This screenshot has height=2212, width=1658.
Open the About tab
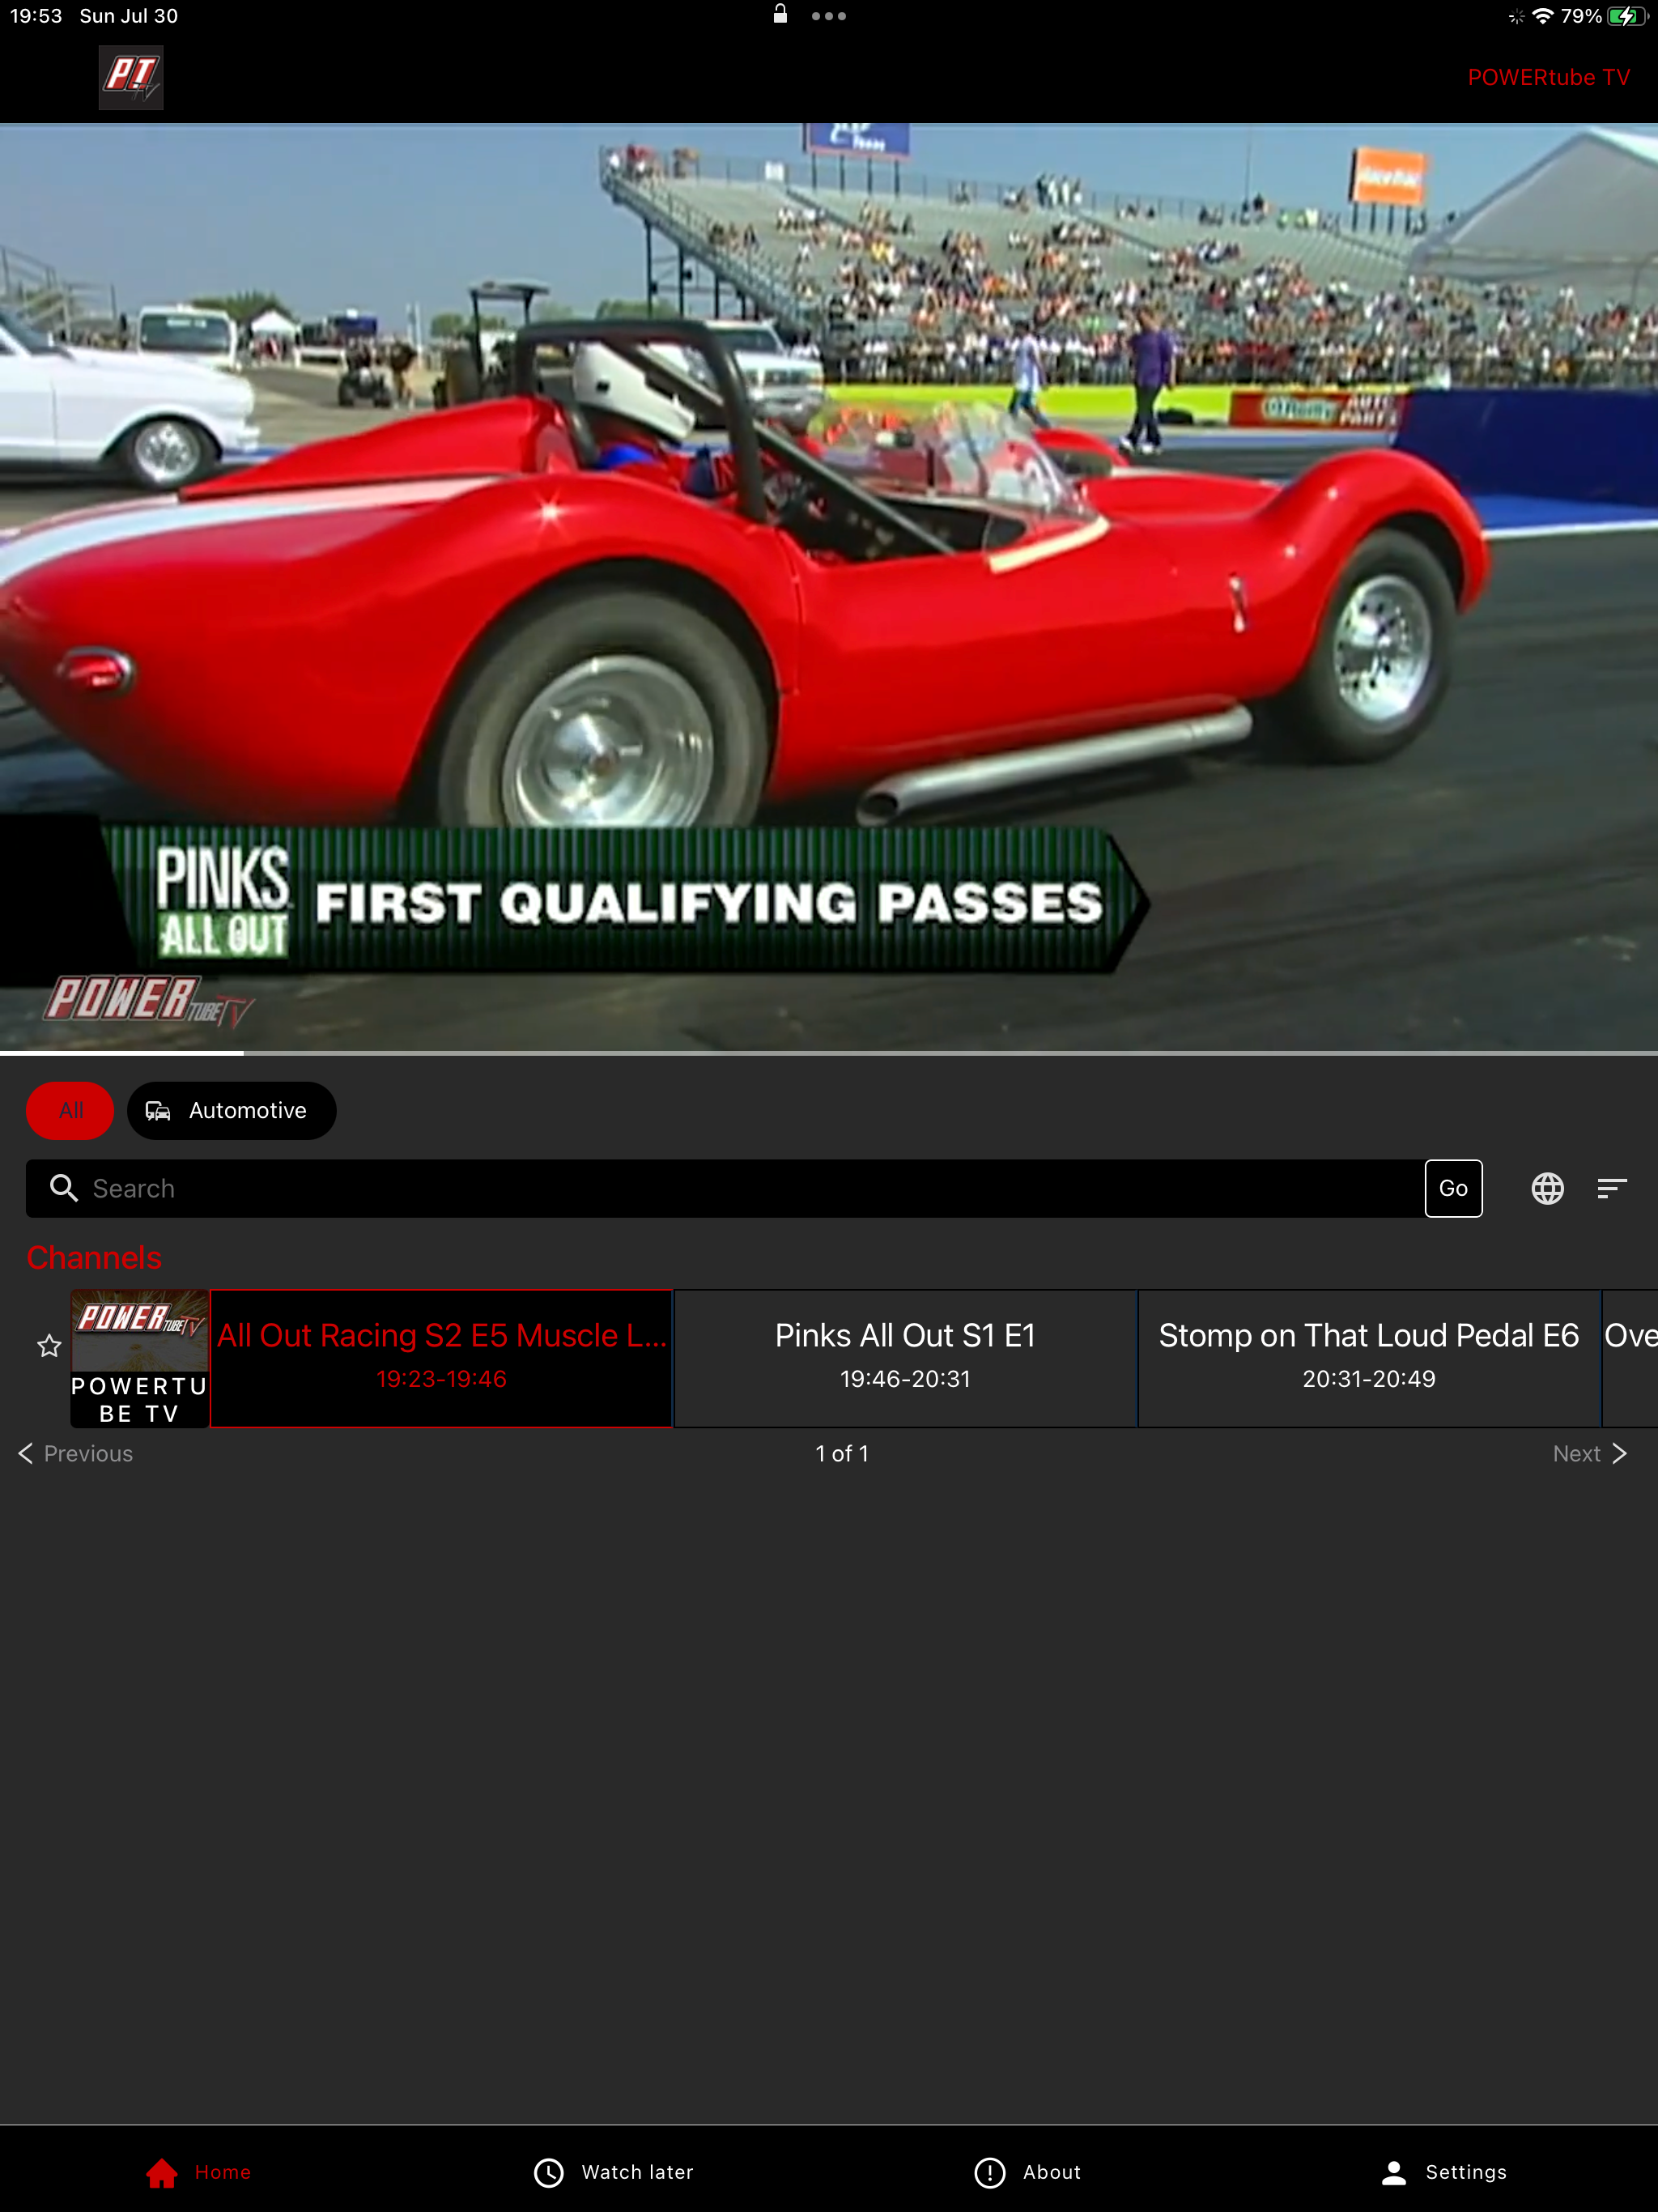(x=1027, y=2171)
